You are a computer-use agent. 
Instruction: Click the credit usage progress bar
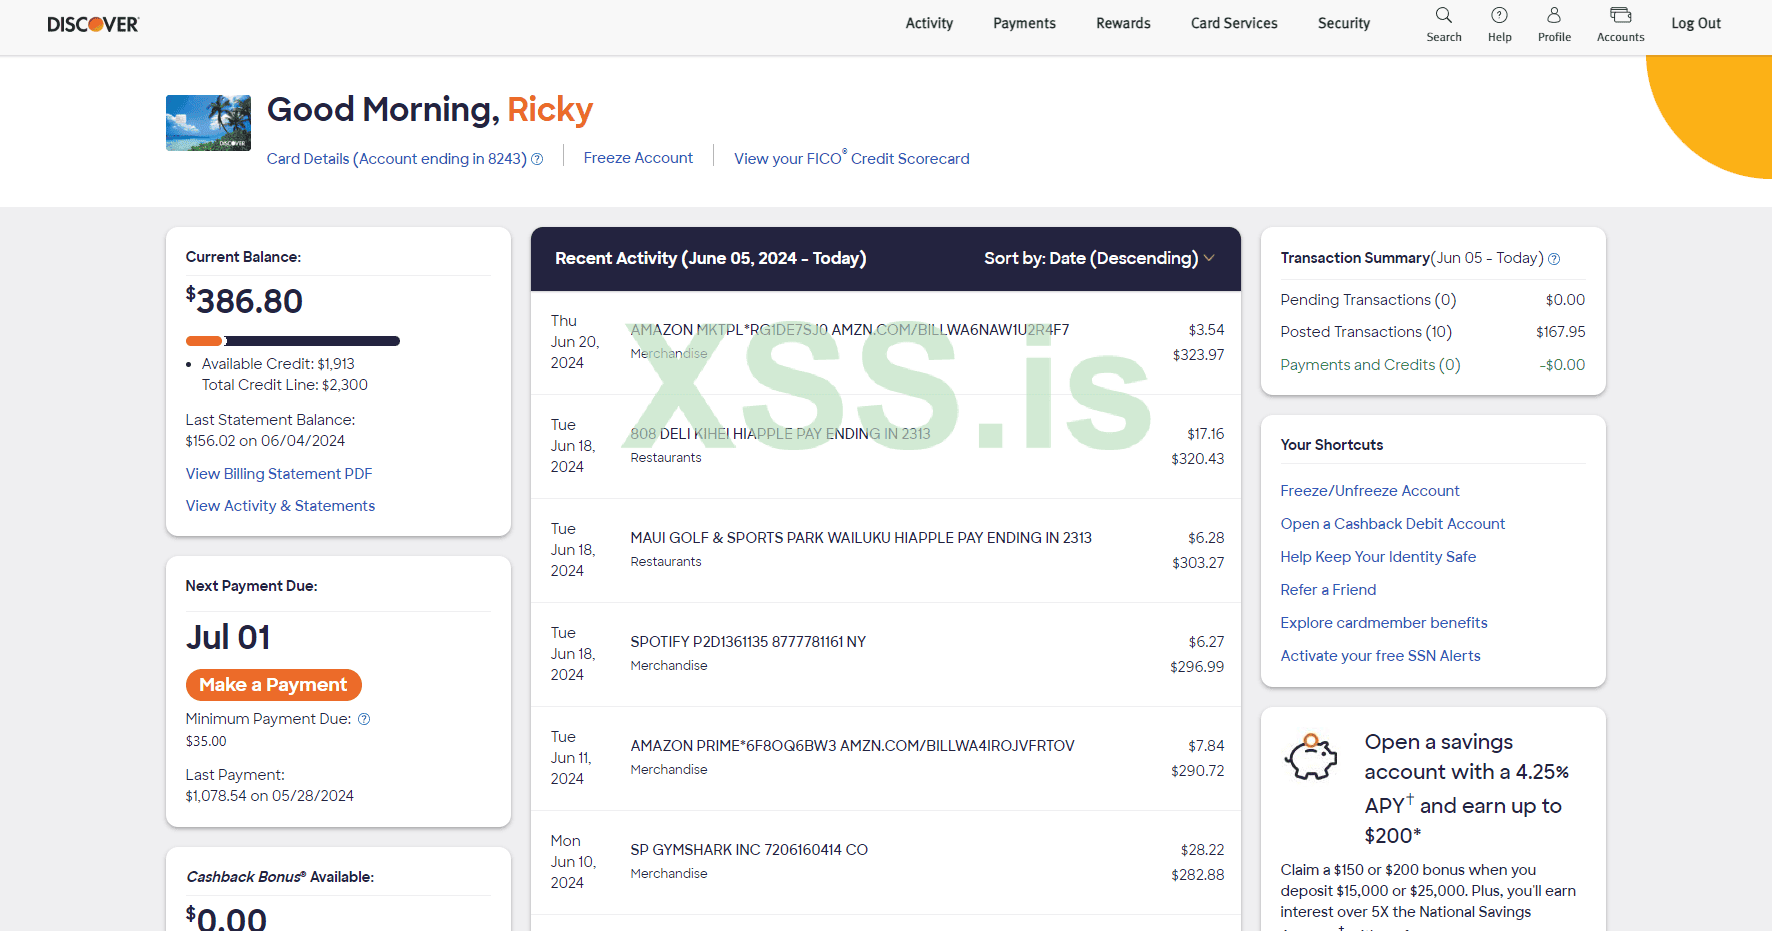[x=293, y=341]
